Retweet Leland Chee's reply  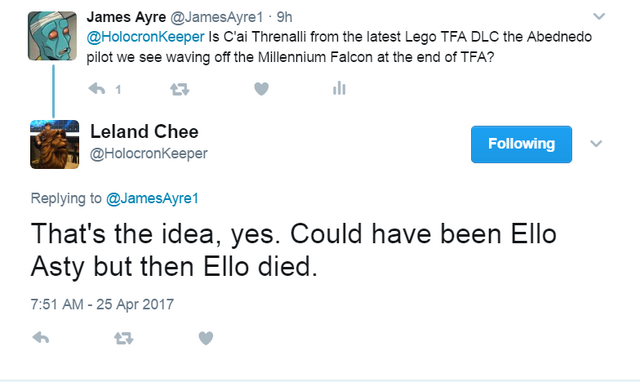click(123, 338)
